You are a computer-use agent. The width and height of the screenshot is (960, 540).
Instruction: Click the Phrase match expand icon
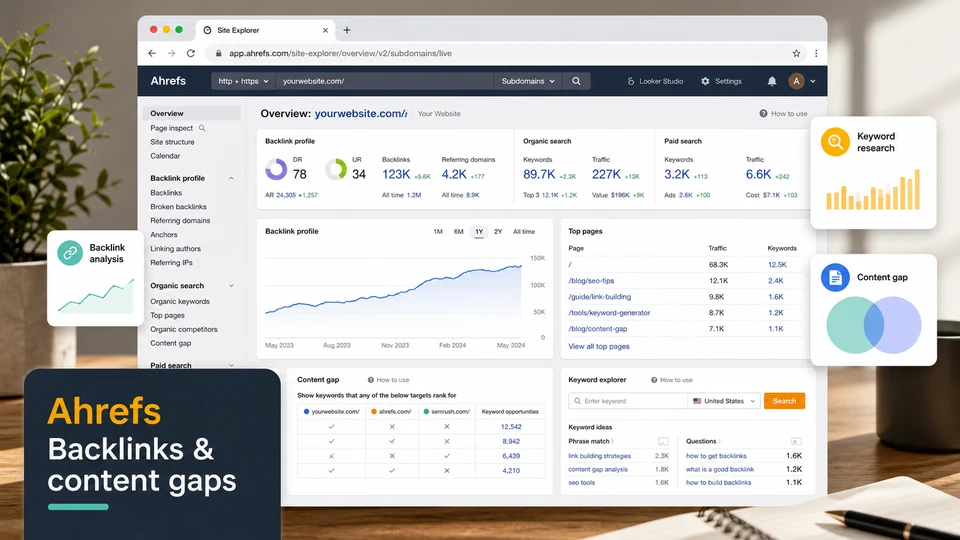(663, 441)
